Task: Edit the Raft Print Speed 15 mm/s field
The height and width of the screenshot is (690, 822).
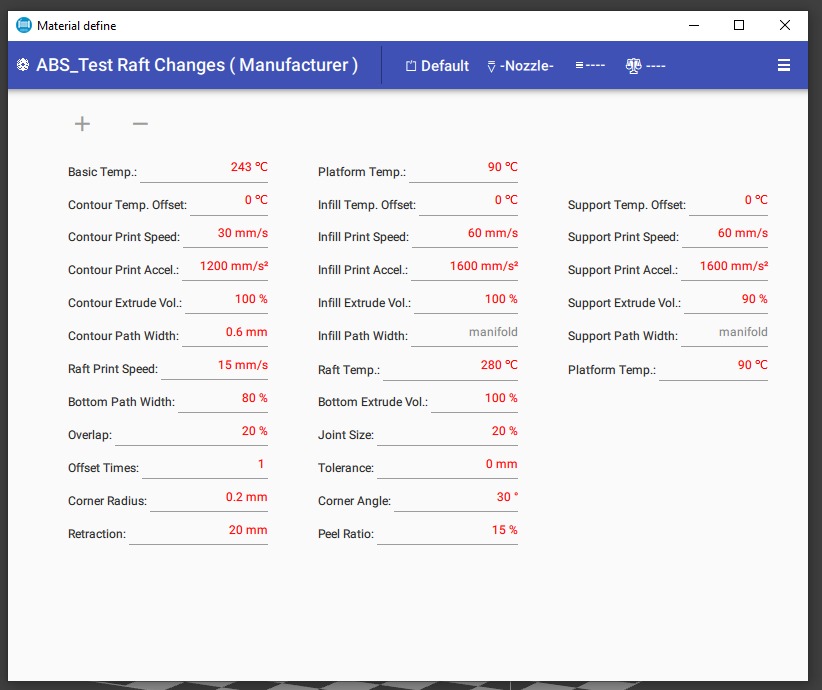Action: click(214, 366)
